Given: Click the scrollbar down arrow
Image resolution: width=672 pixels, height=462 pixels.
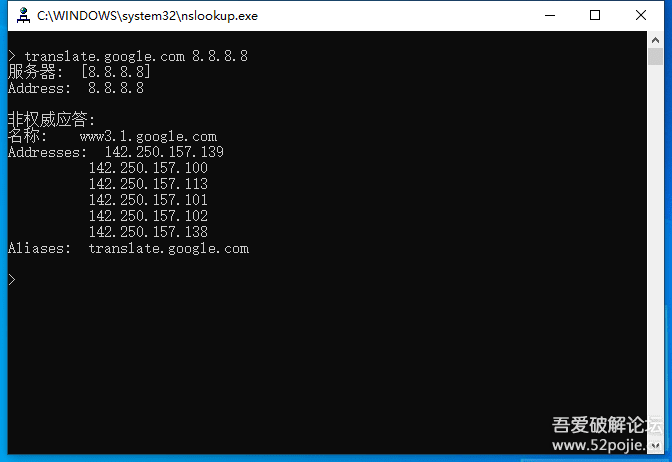Looking at the screenshot, I should click(x=655, y=446).
